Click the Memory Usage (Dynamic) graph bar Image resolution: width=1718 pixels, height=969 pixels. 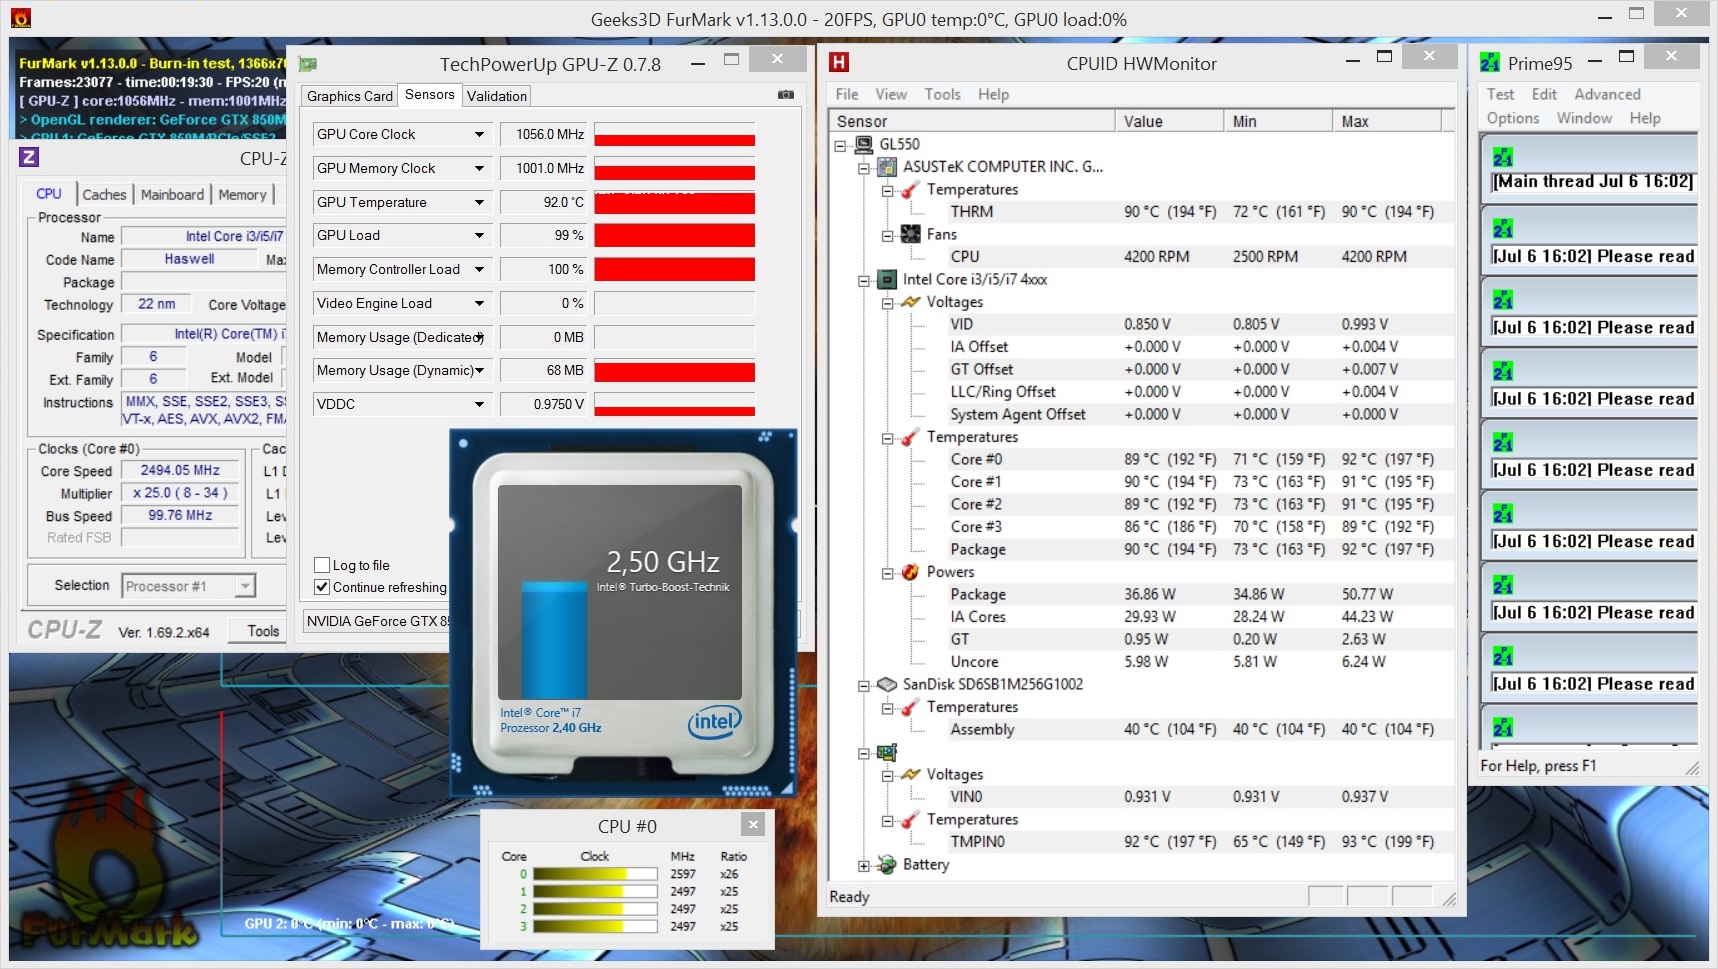(x=675, y=371)
